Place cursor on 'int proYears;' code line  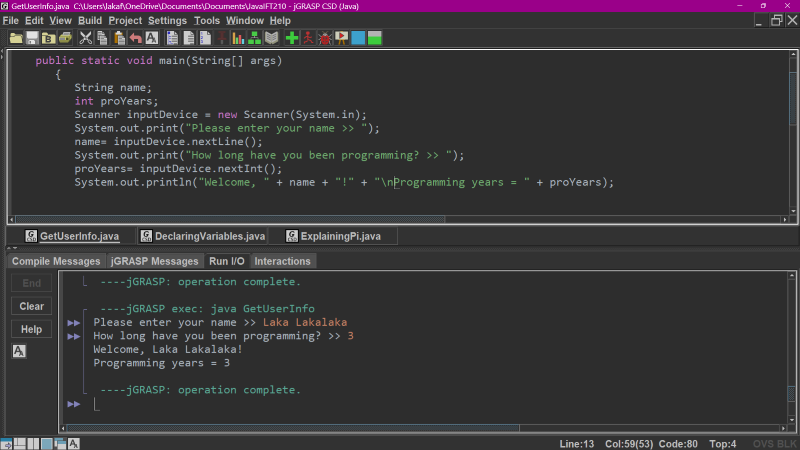(x=116, y=101)
